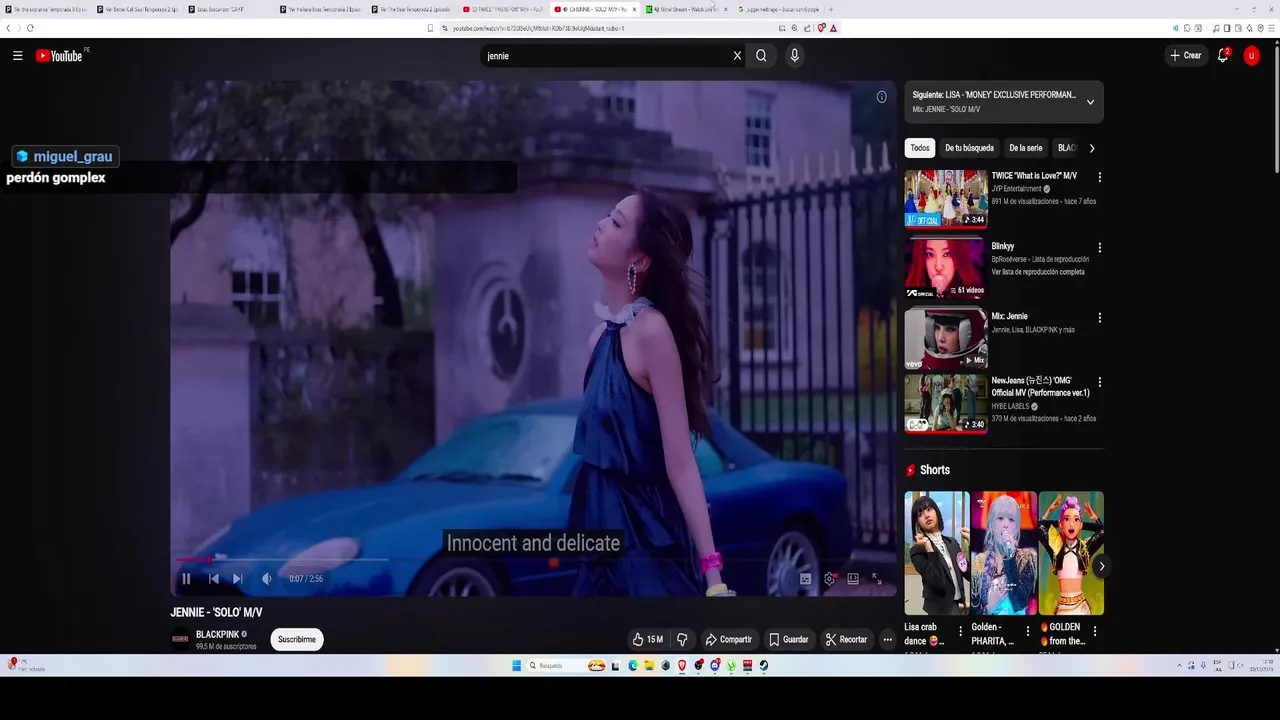Screen dimensions: 1280x720
Task: Open the NewJeans 'OMG' video thumbnail
Action: point(946,404)
